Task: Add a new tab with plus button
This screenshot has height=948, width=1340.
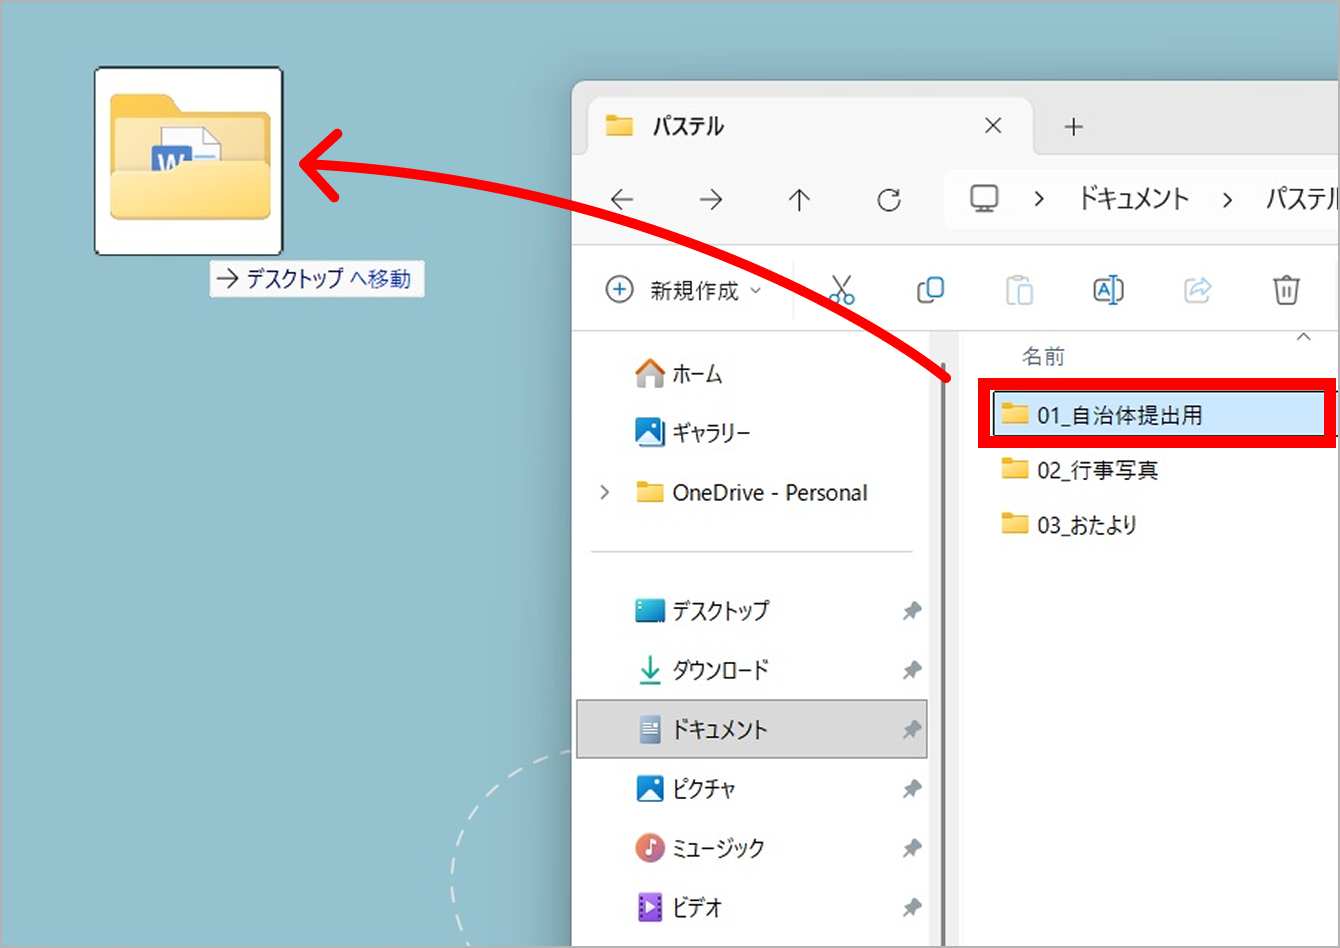Action: 1073,126
